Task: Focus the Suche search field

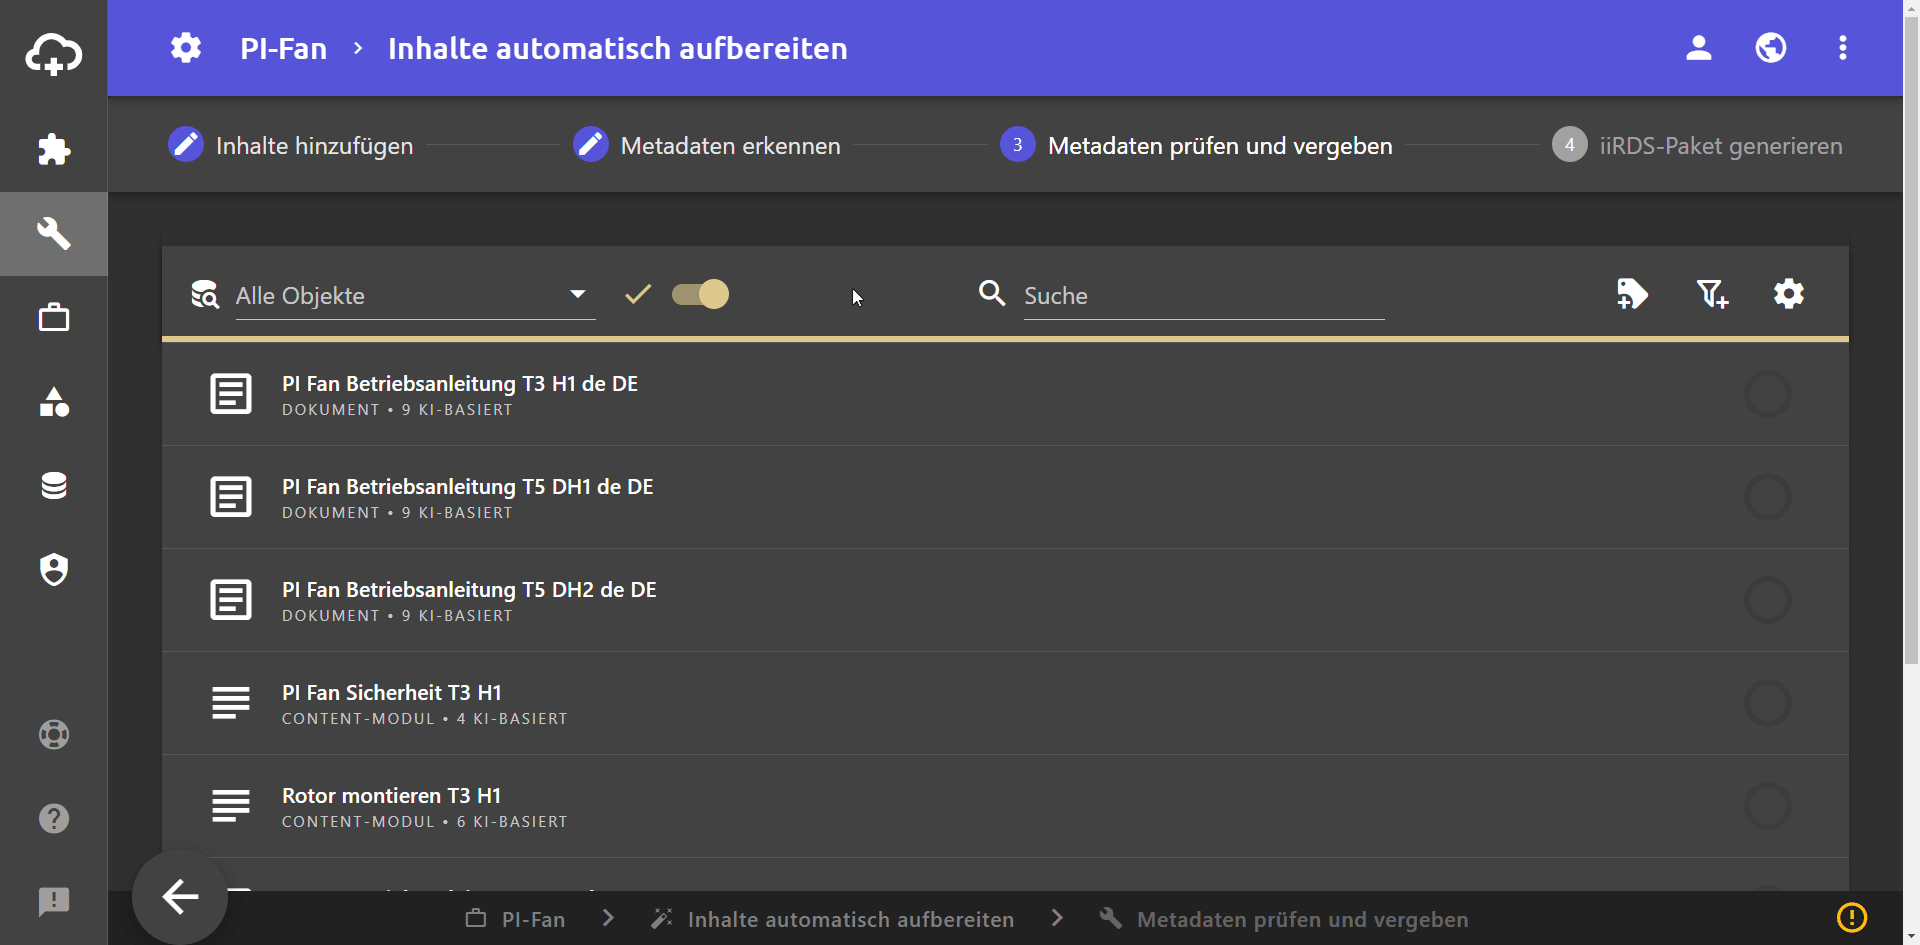Action: (x=1204, y=296)
